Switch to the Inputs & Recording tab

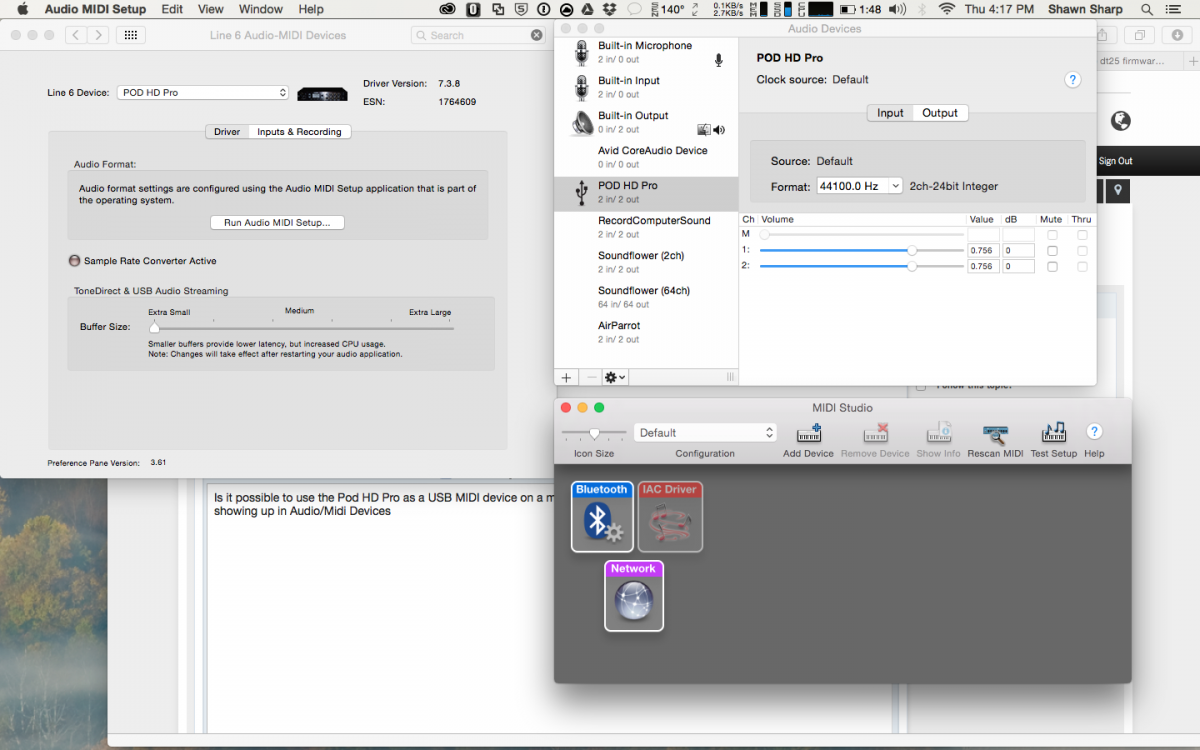click(x=299, y=132)
